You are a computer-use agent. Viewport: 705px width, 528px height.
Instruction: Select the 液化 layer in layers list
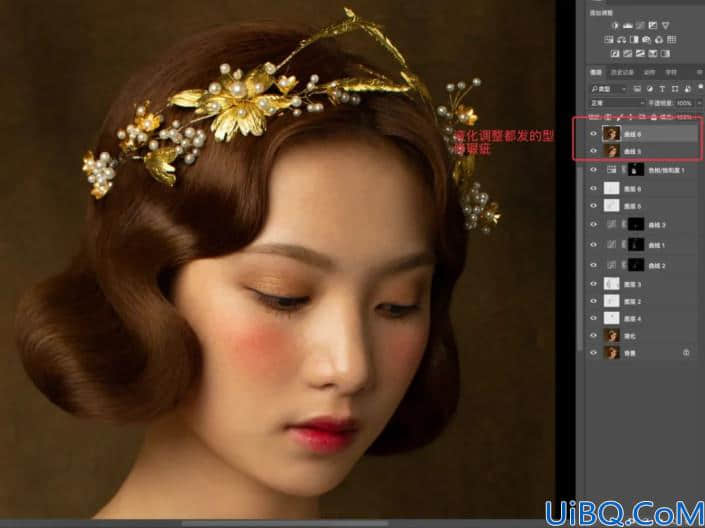[643, 336]
